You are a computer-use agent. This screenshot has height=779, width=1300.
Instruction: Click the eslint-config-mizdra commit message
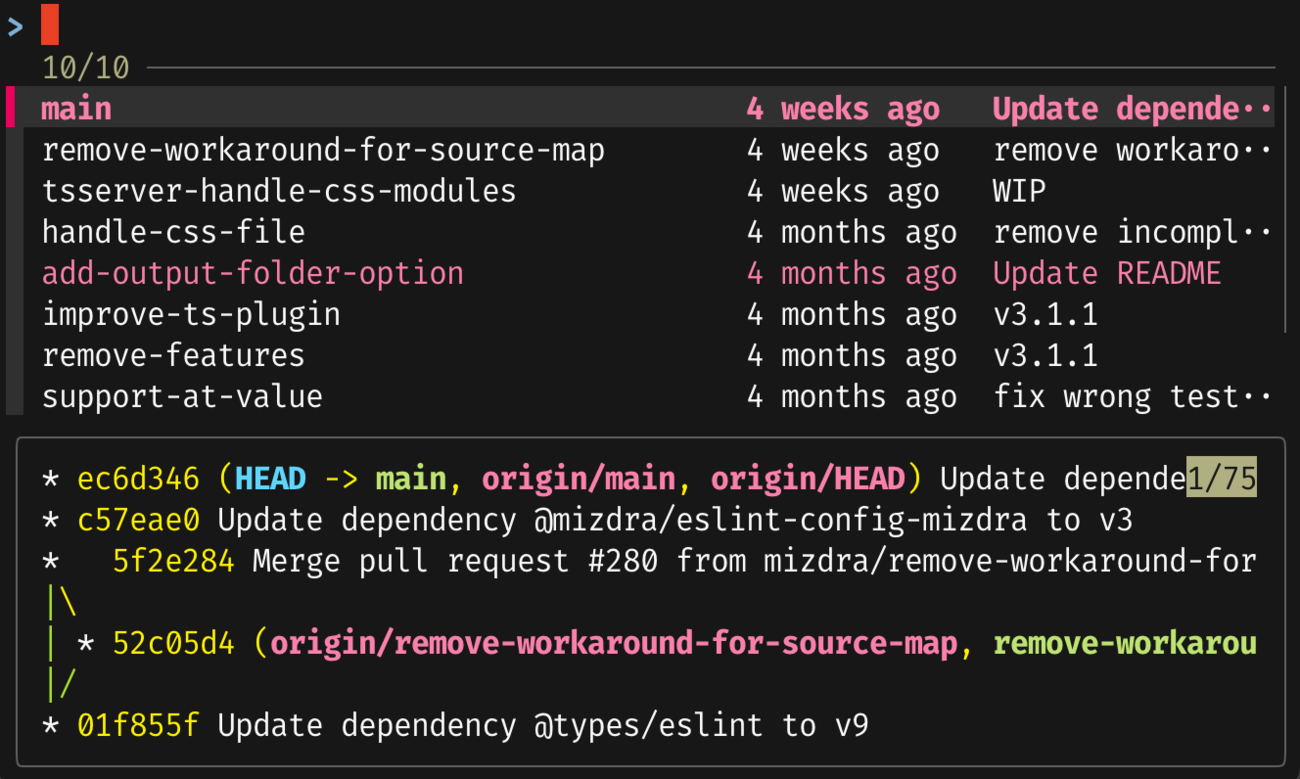tap(675, 520)
